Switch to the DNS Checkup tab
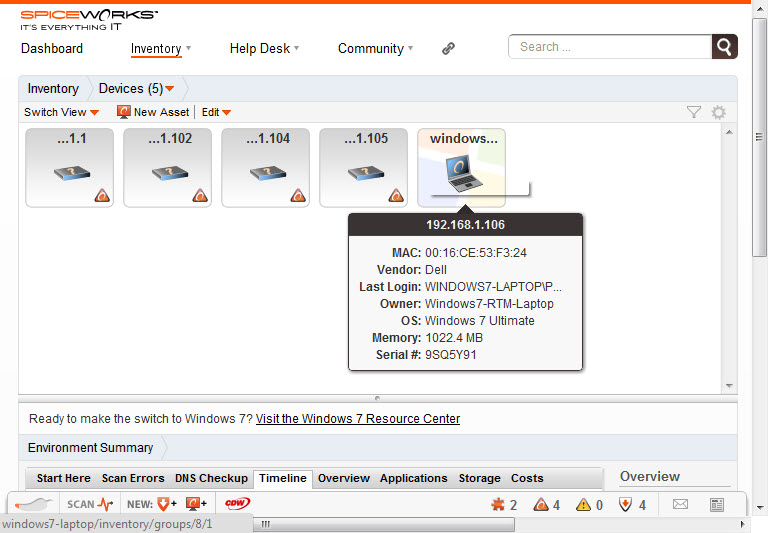This screenshot has width=768, height=533. click(x=211, y=478)
